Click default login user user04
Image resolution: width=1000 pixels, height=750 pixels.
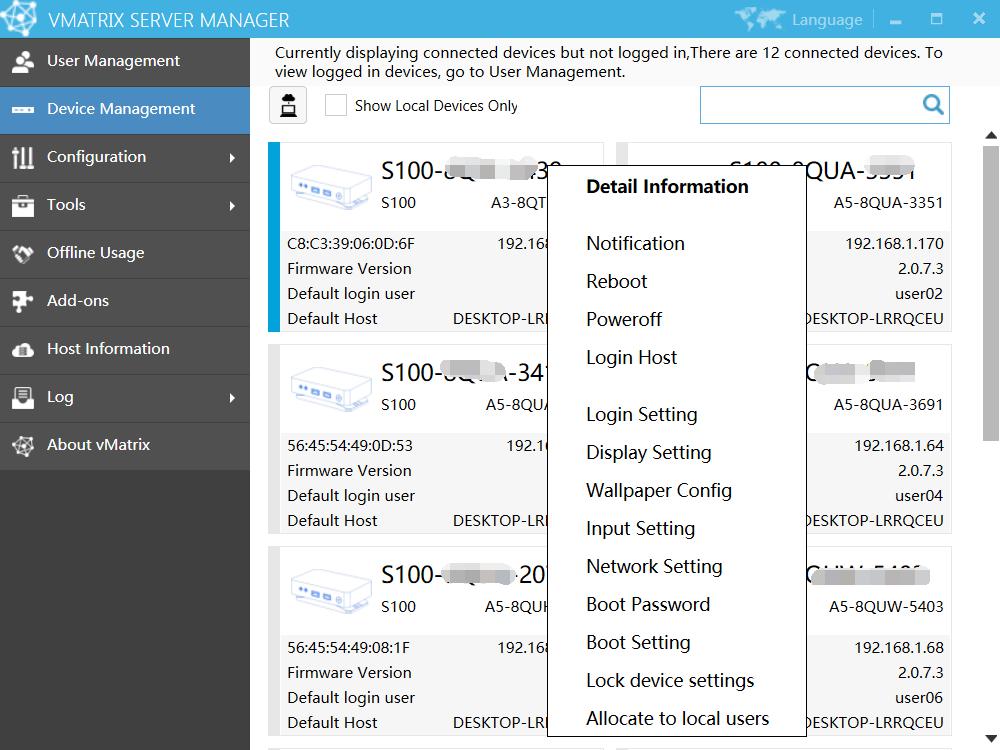[919, 496]
